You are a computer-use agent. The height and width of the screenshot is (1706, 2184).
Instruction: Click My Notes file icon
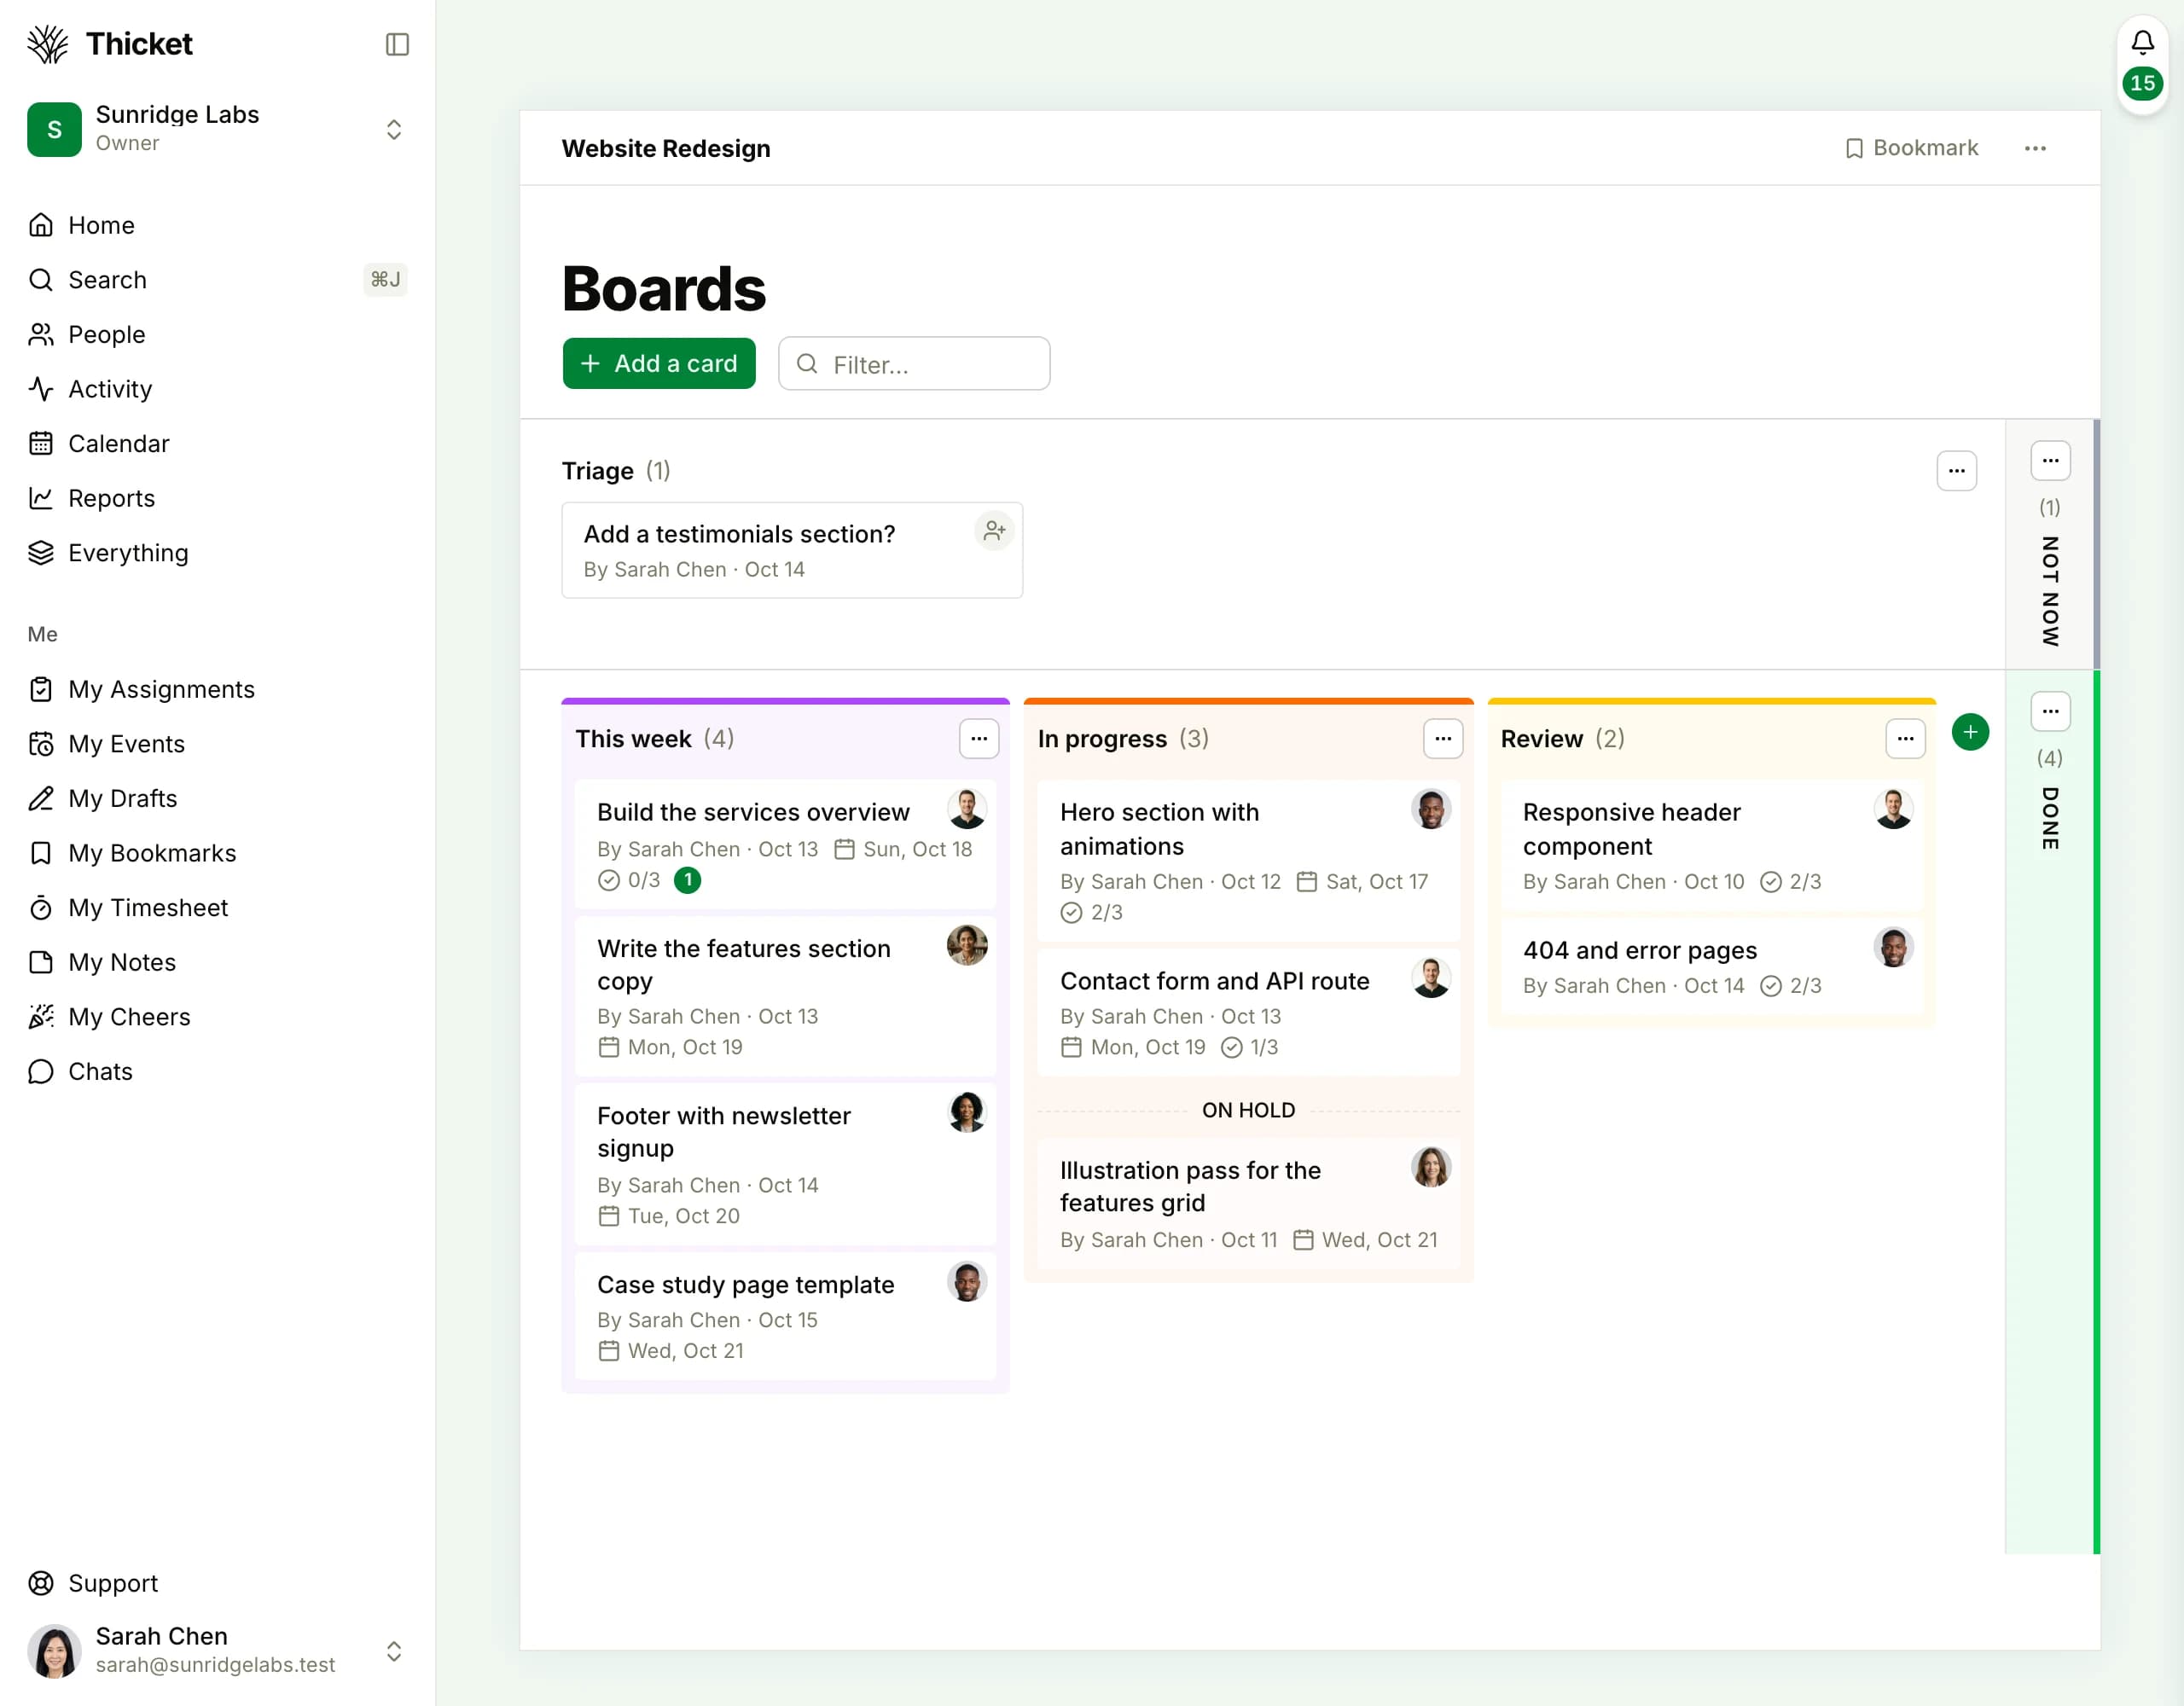pyautogui.click(x=41, y=962)
